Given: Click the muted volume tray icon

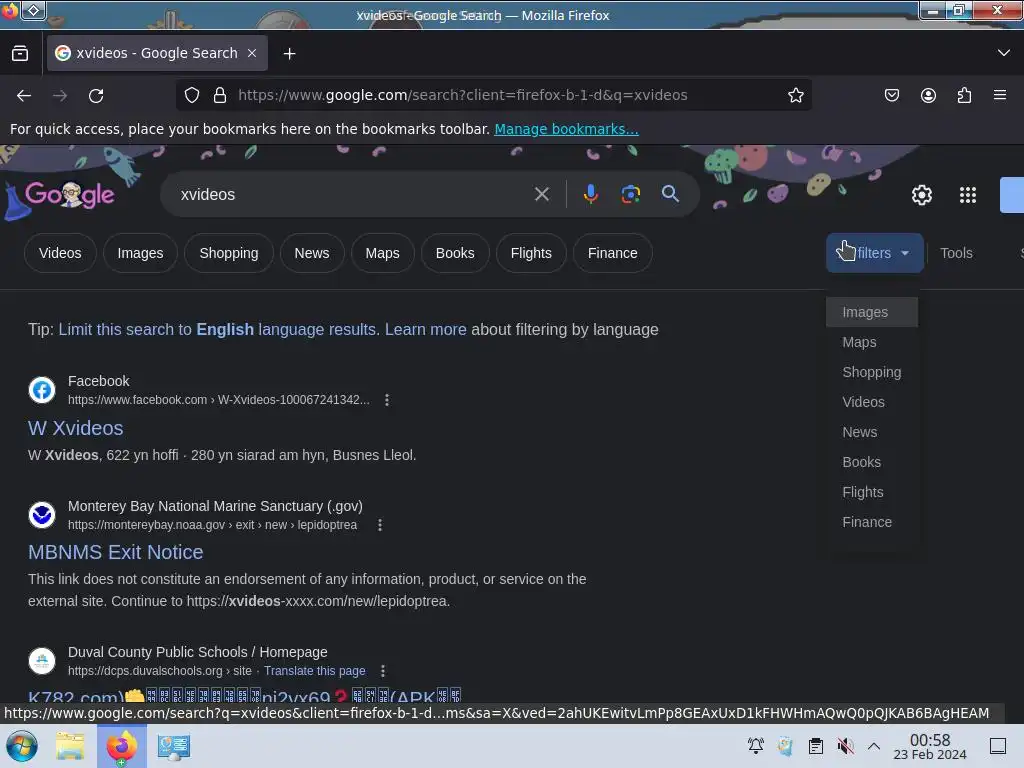Looking at the screenshot, I should pos(846,746).
